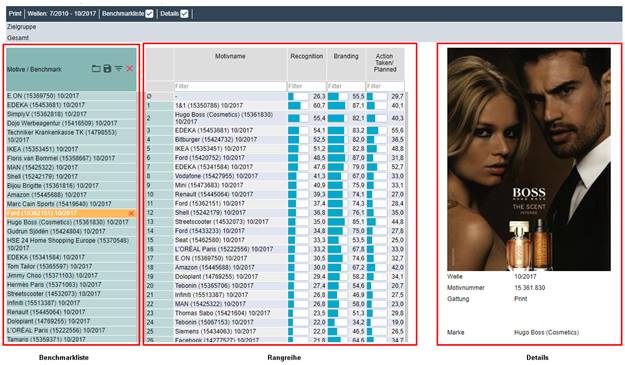This screenshot has width=625, height=365.
Task: Click Recognition value 60,7 for 1&1
Action: [319, 106]
